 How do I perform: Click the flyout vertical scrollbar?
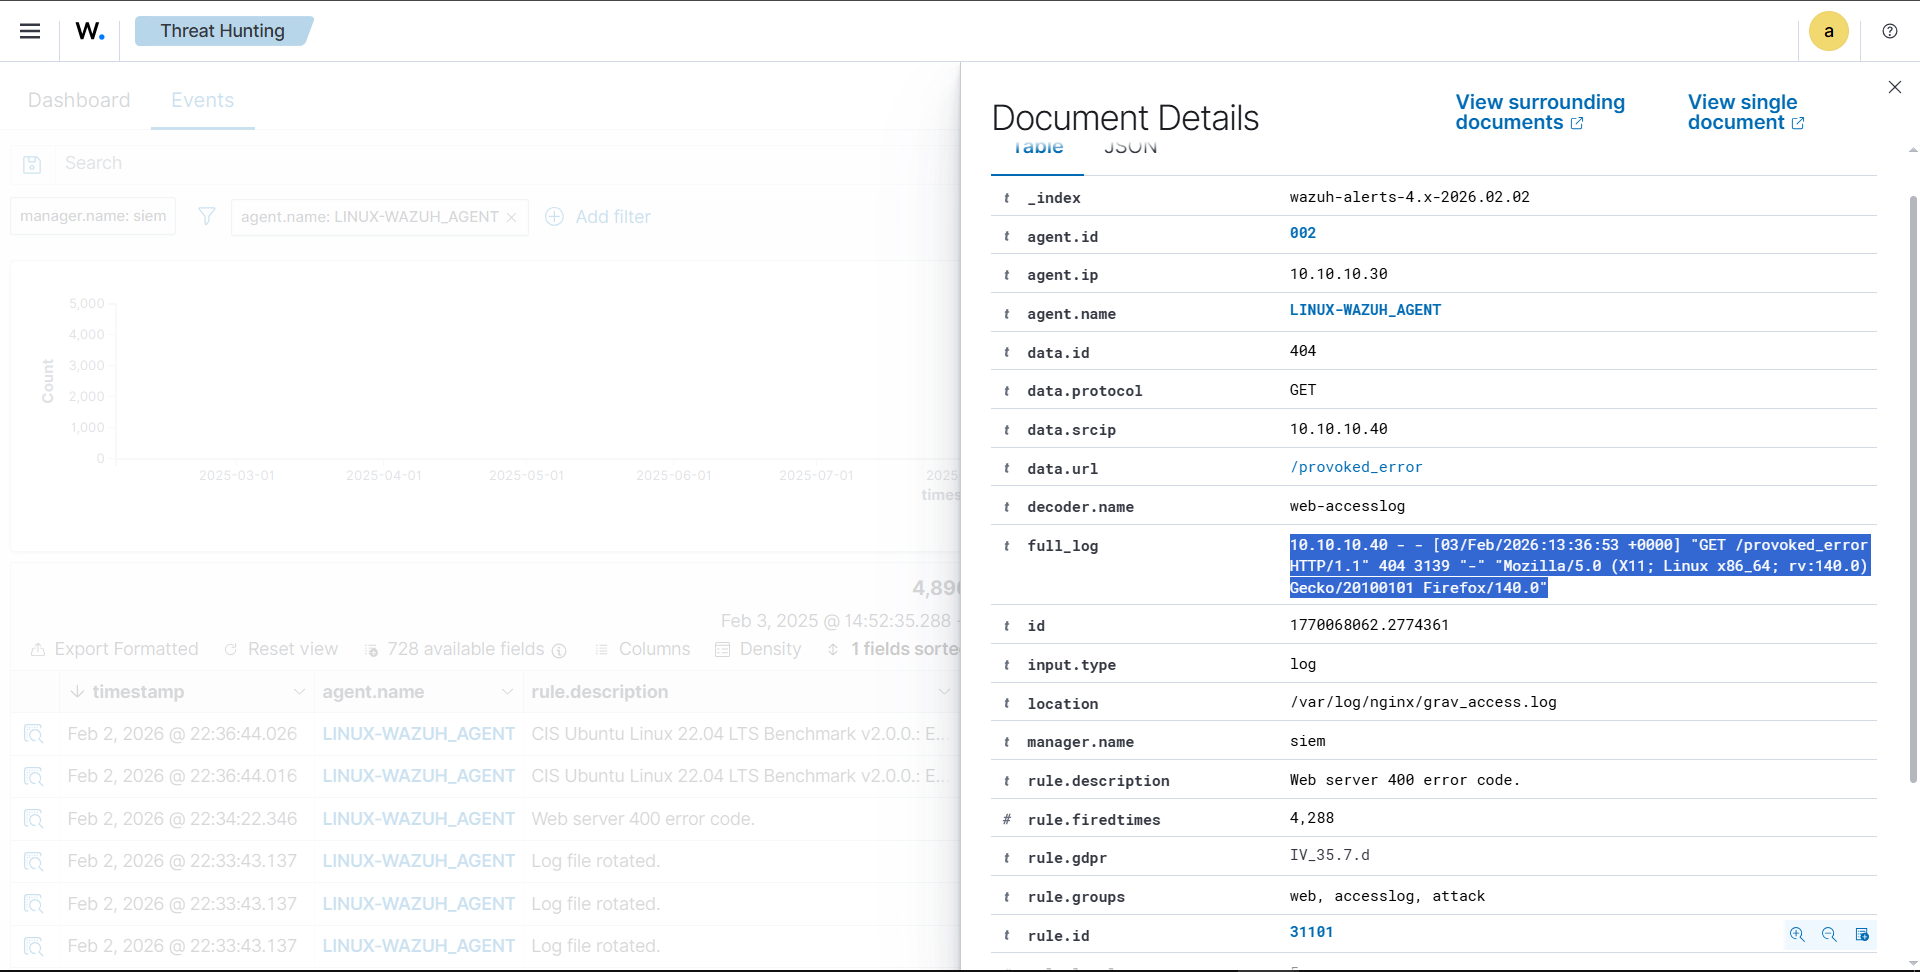tap(1913, 490)
